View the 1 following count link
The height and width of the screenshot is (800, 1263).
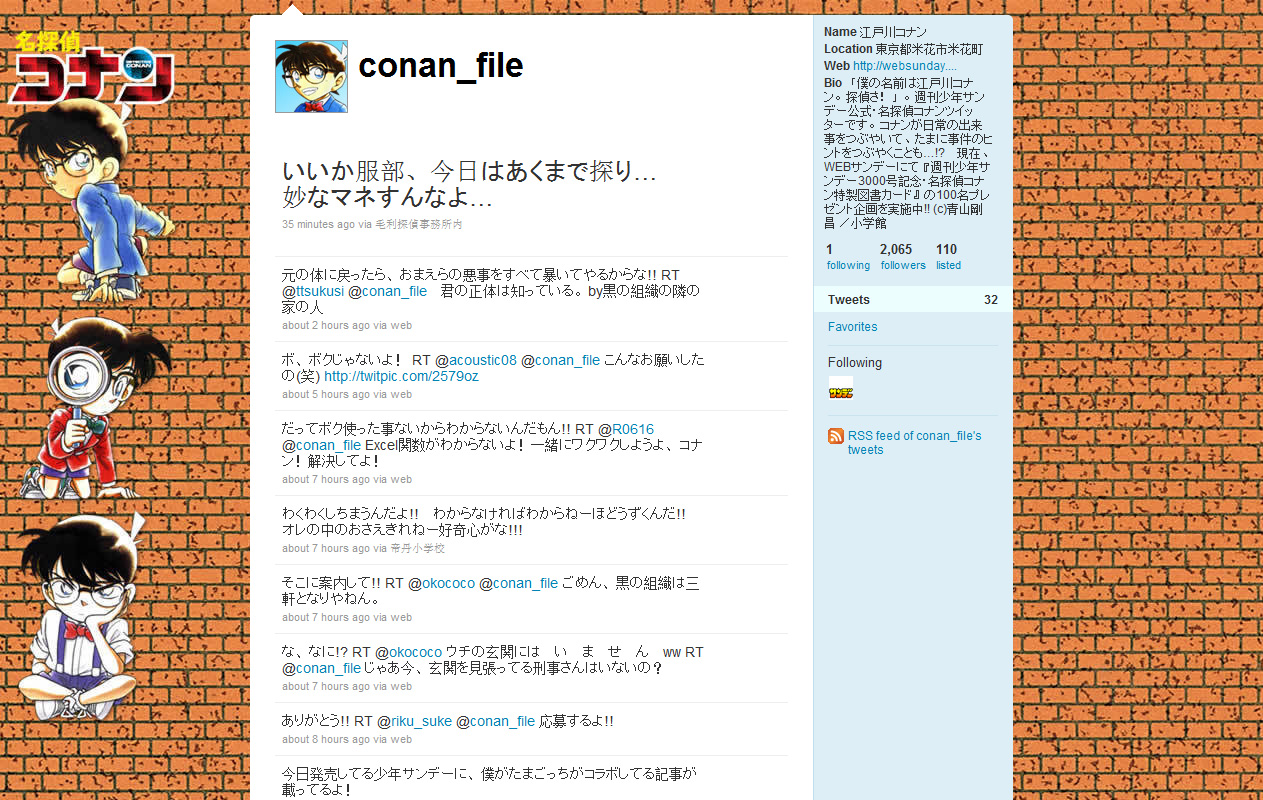click(848, 257)
